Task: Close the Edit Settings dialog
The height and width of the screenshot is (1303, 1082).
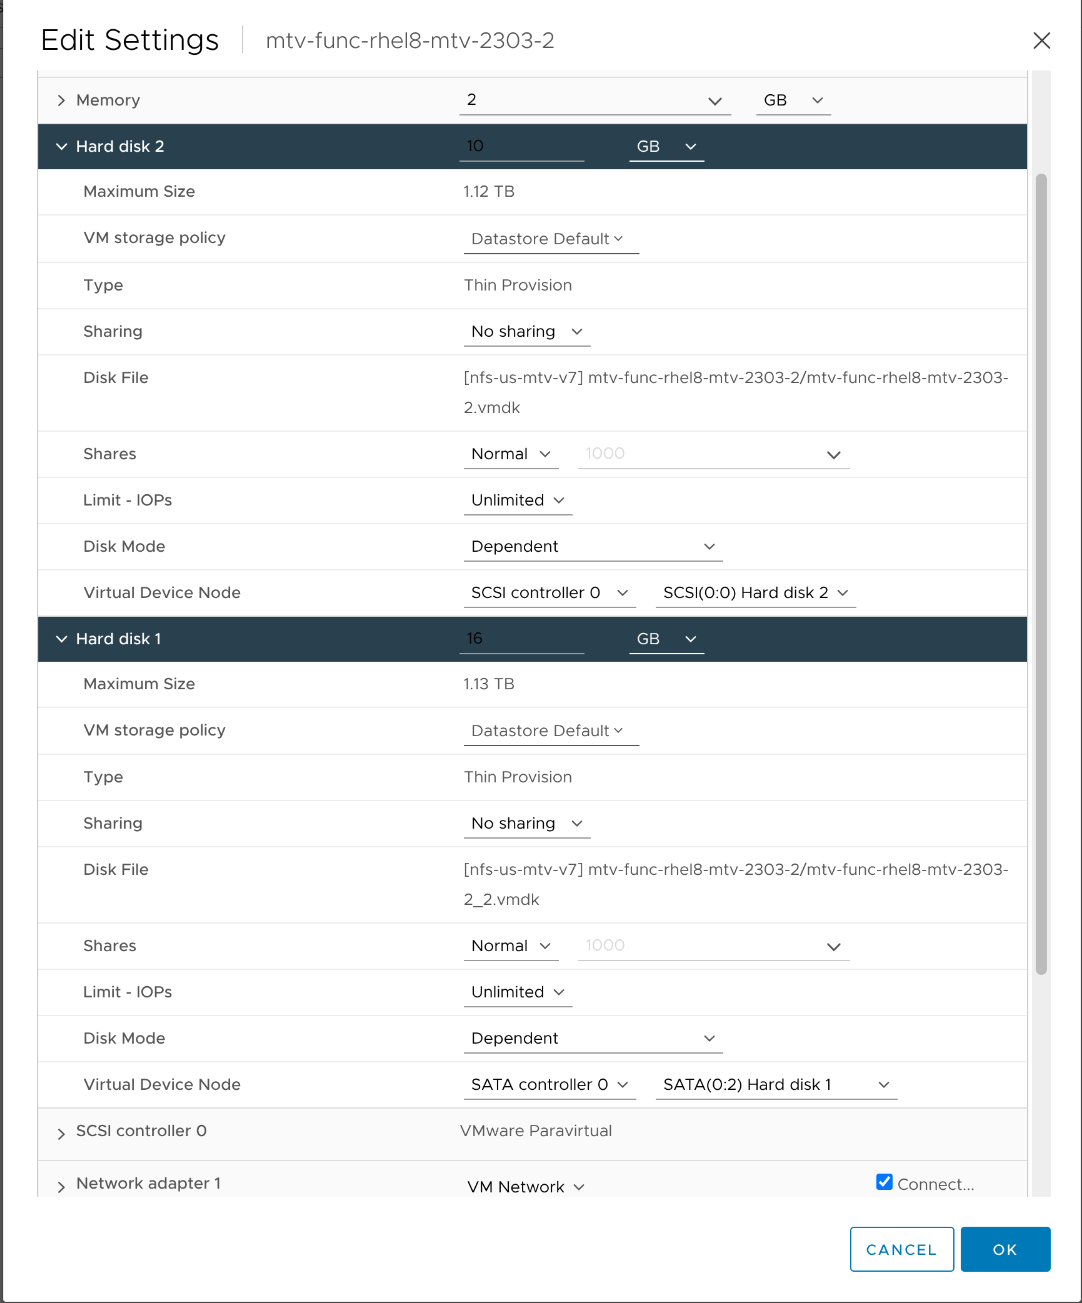Action: point(1041,40)
